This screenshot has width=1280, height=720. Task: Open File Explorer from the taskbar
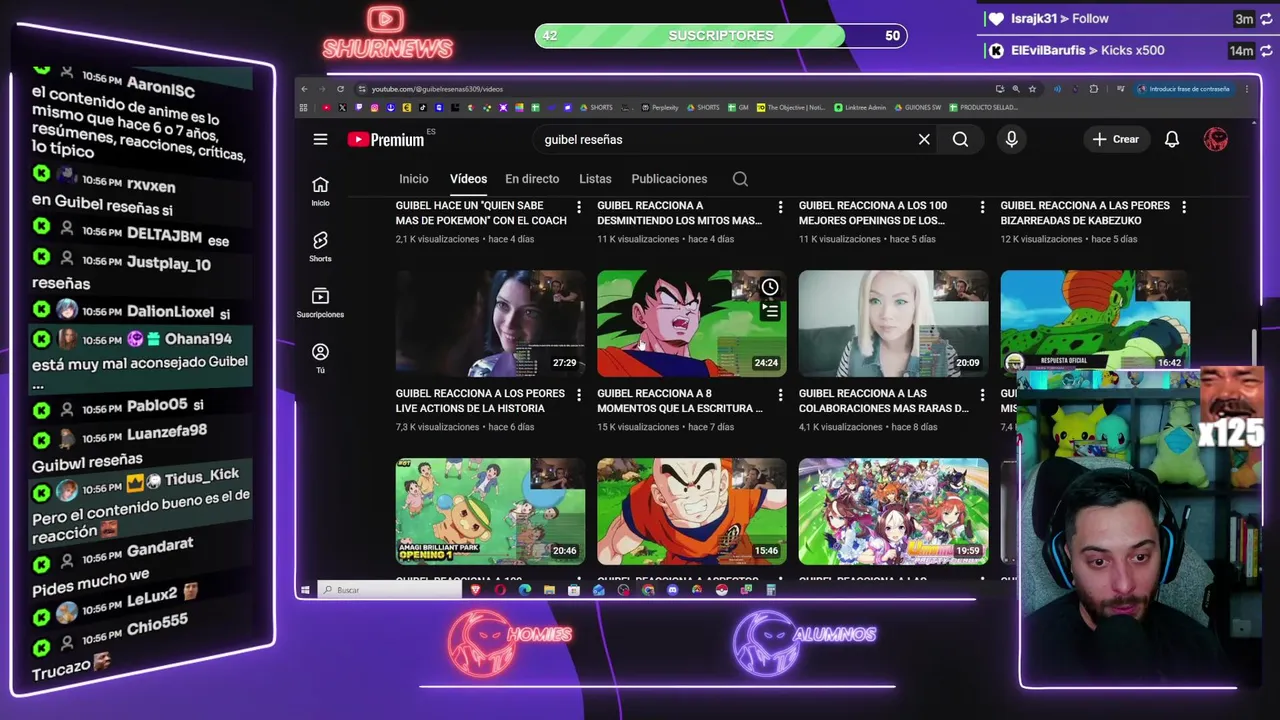tap(549, 590)
